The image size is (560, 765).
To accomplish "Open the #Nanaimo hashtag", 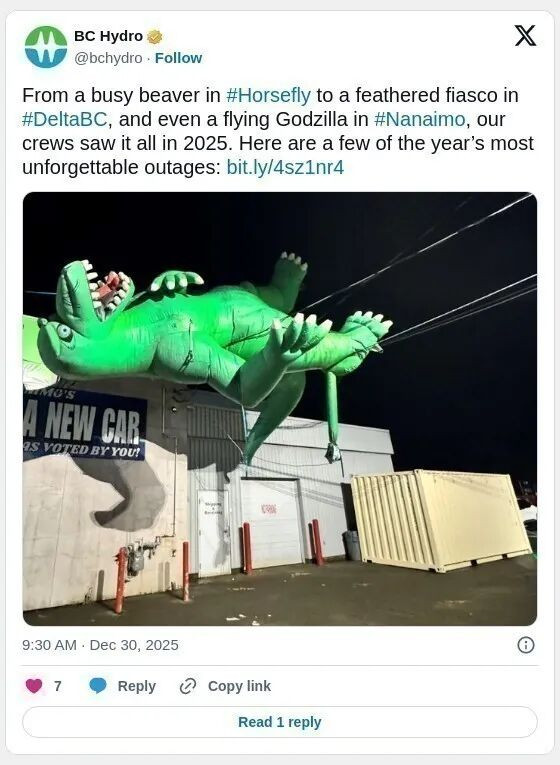I will tap(420, 119).
